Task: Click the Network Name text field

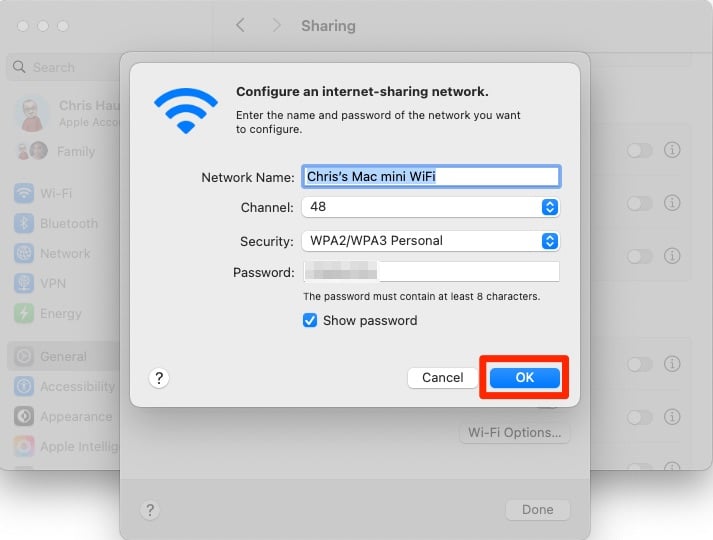Action: 431,177
